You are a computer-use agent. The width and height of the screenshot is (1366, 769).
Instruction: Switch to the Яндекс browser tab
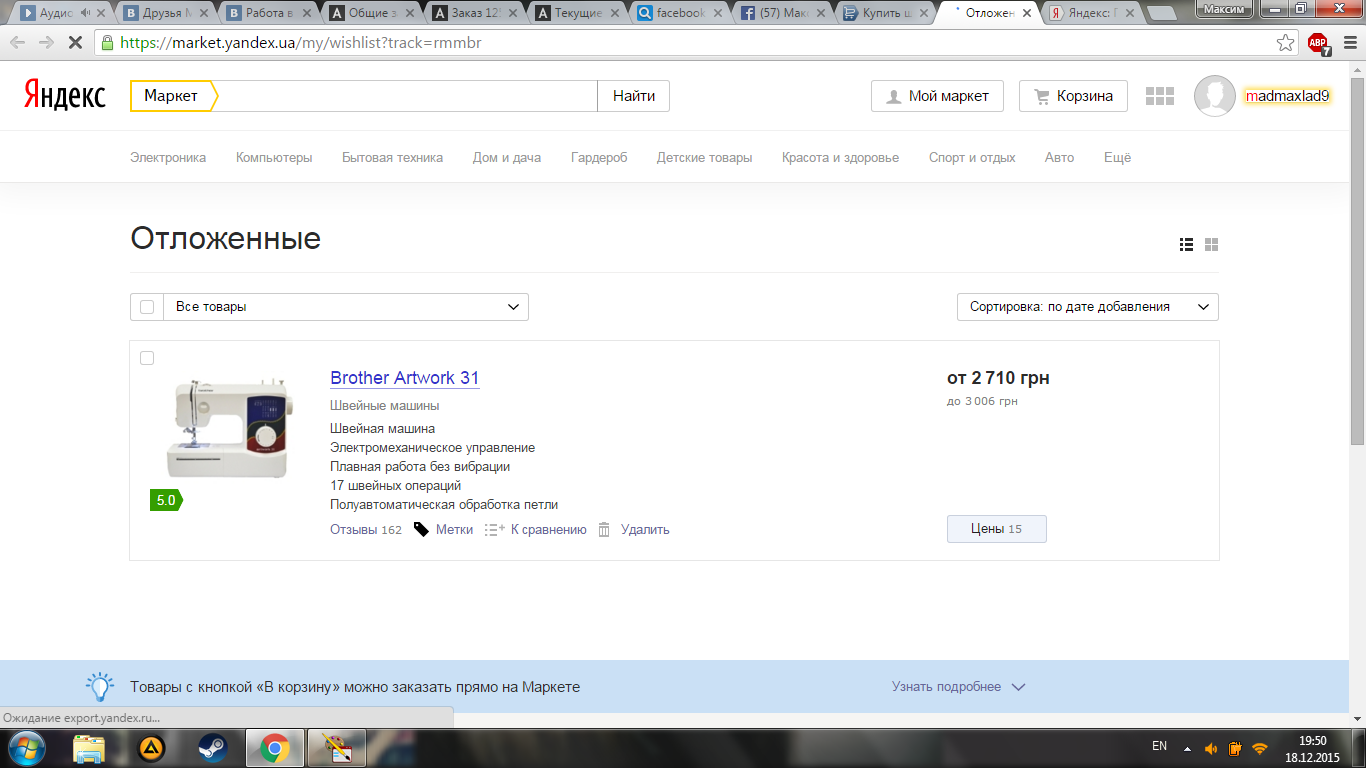point(1092,13)
